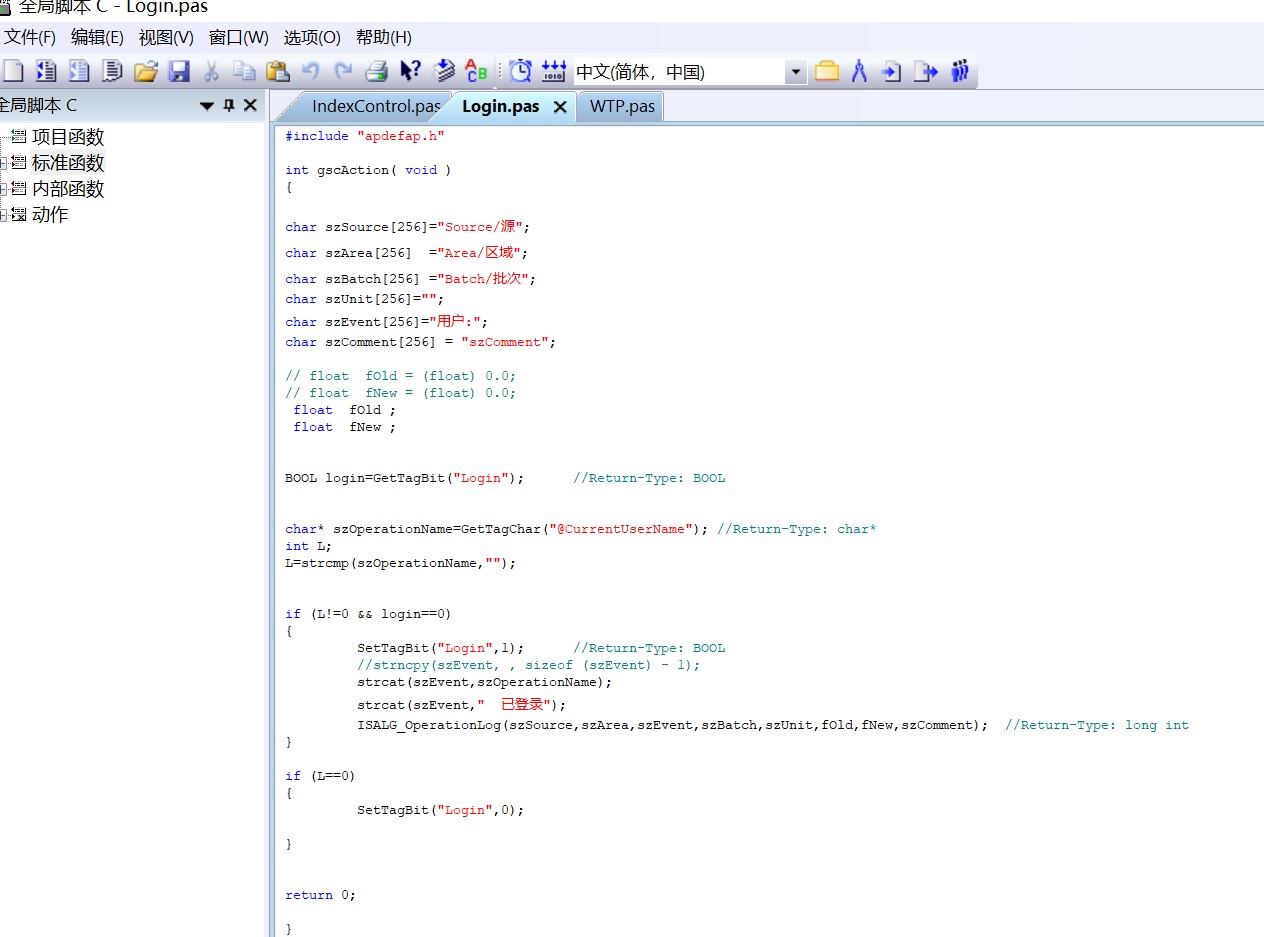Open the panel options dropdown arrow
This screenshot has width=1264, height=937.
[207, 106]
